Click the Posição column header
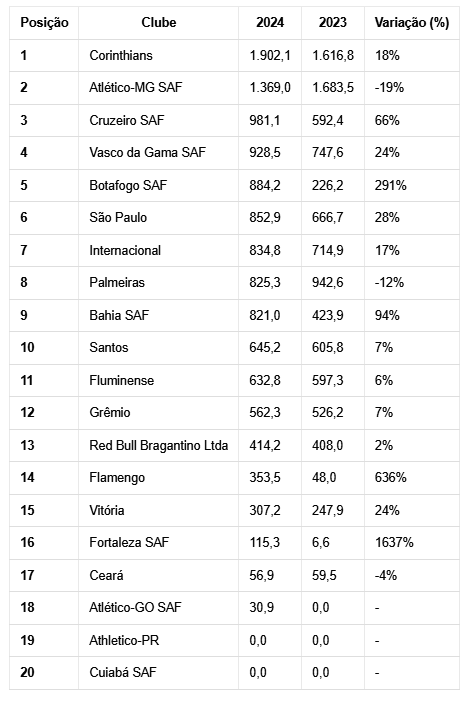467x712 pixels. click(44, 22)
